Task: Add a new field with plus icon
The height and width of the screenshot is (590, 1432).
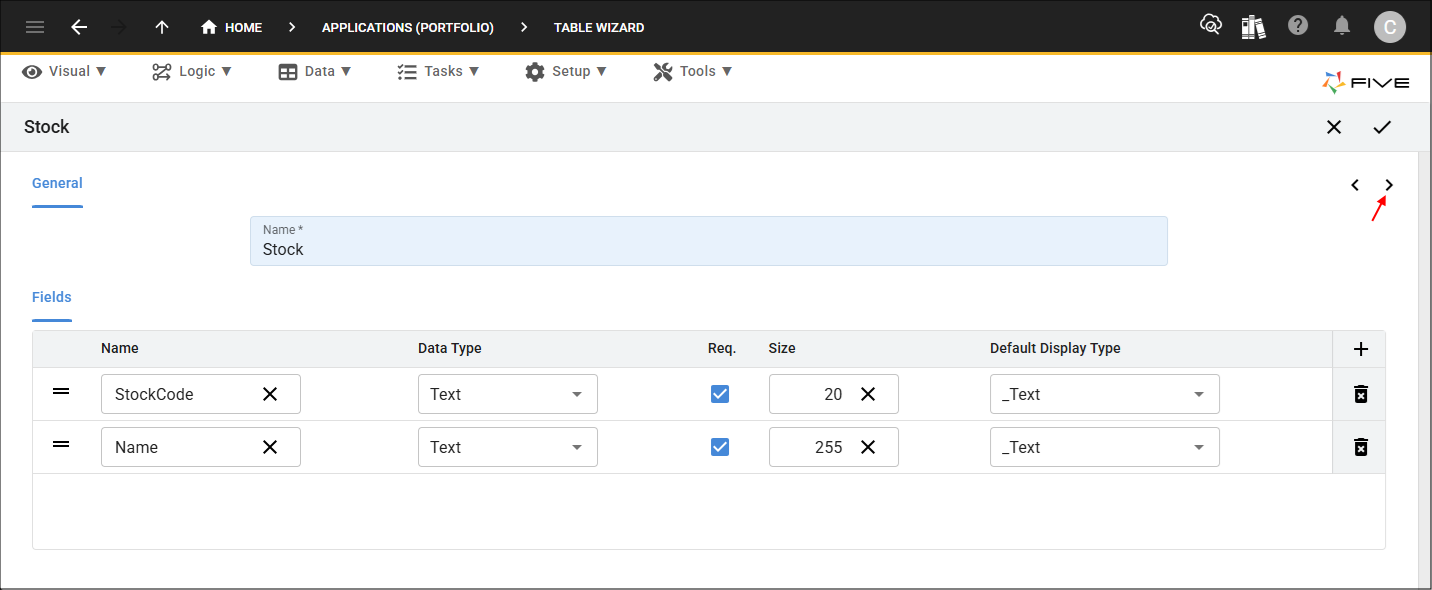Action: 1360,349
